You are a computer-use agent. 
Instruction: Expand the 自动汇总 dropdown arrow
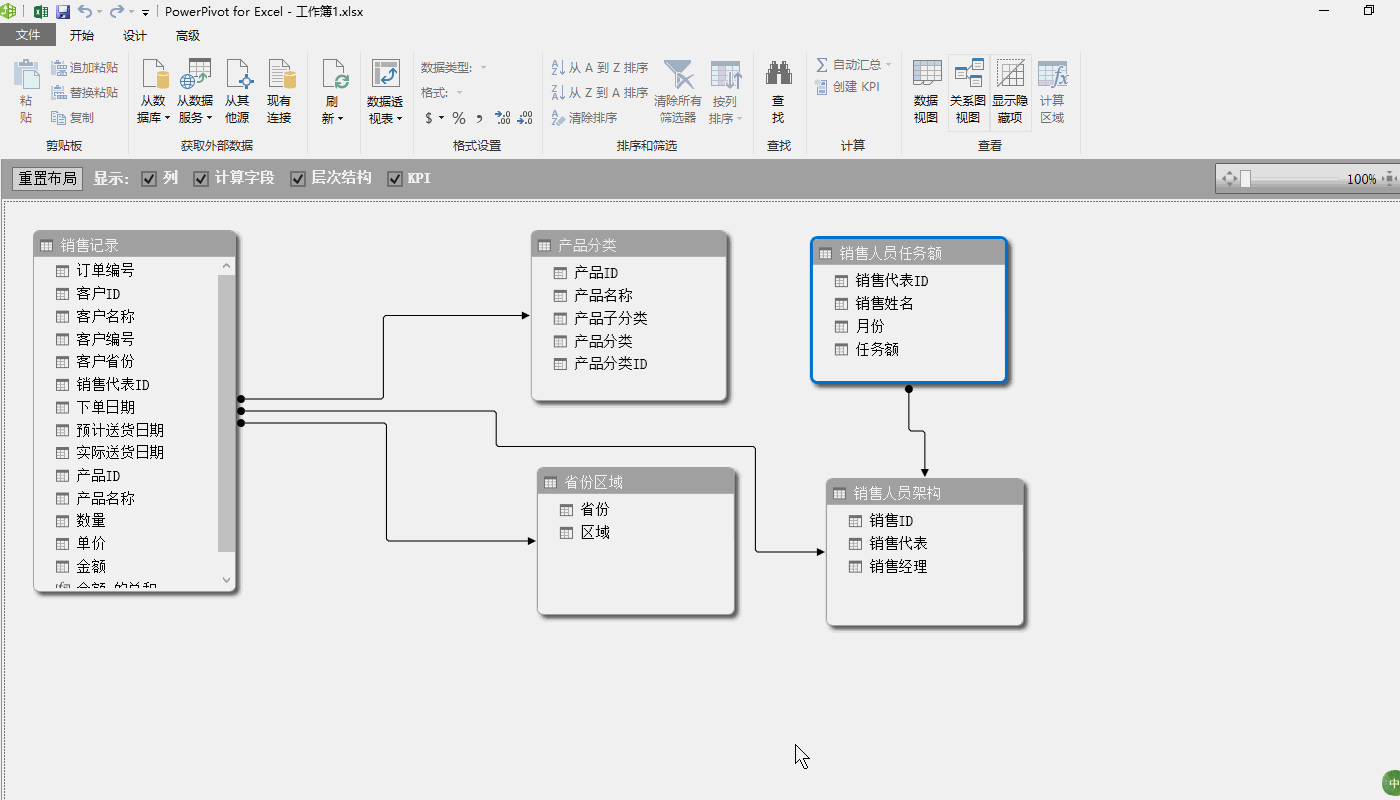click(890, 64)
